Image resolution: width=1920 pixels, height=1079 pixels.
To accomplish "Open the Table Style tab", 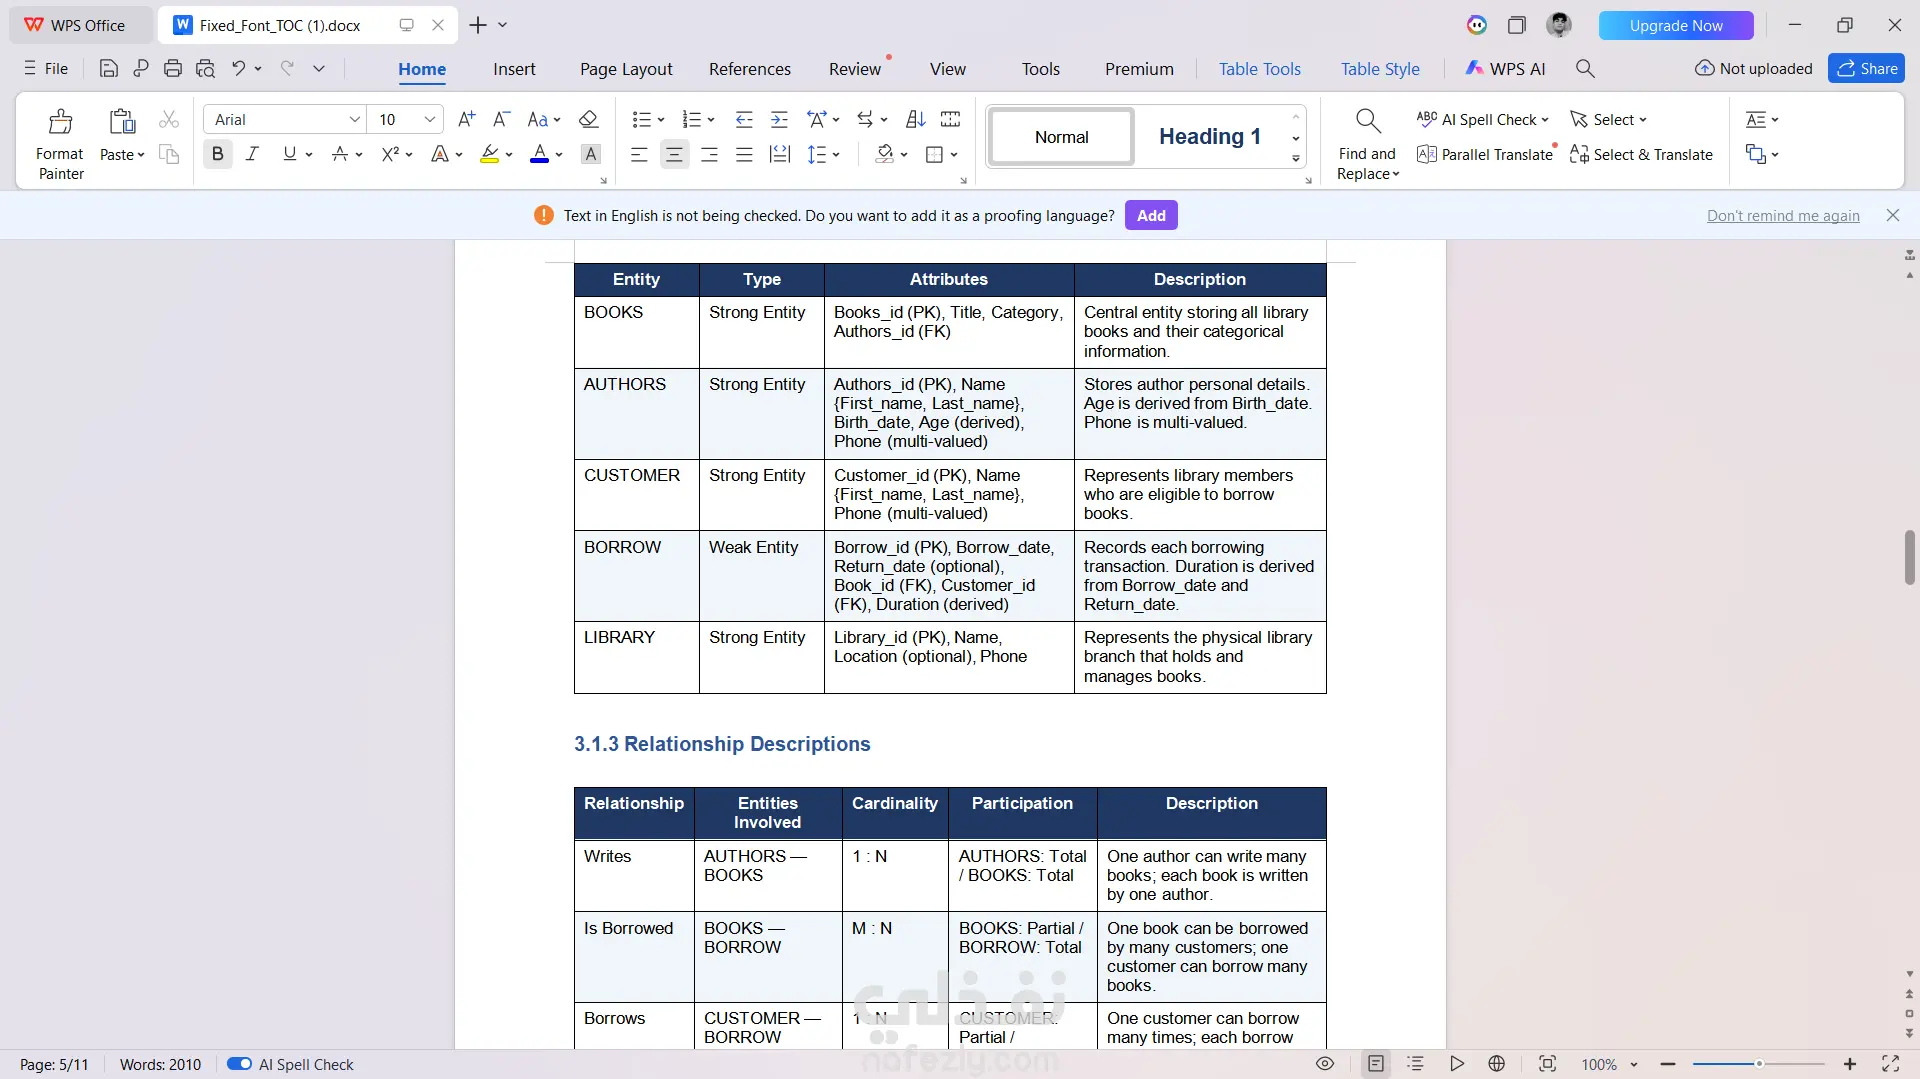I will [x=1380, y=69].
